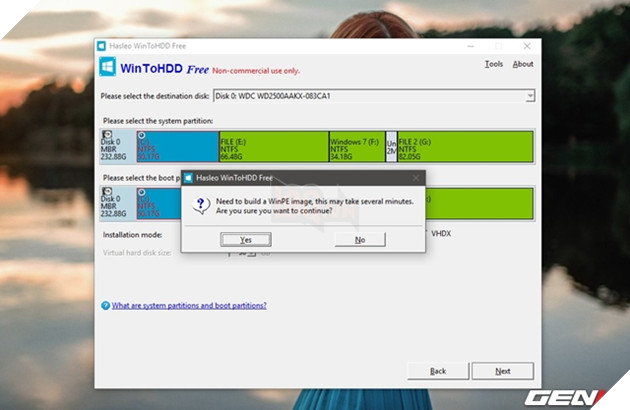
Task: Toggle the C: system partition radio button
Action: 141,135
